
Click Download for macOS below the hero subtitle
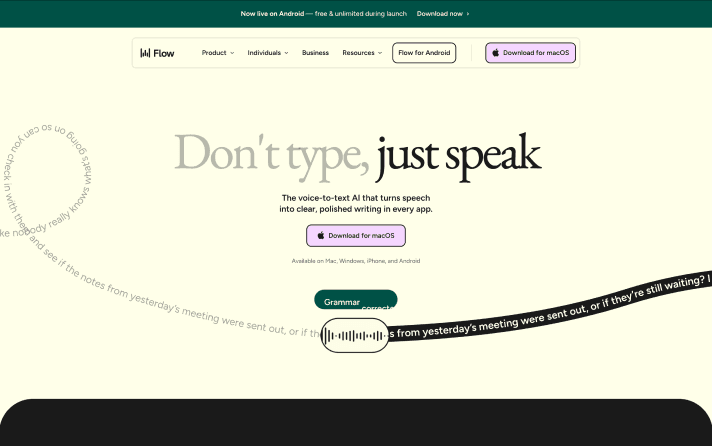[356, 236]
